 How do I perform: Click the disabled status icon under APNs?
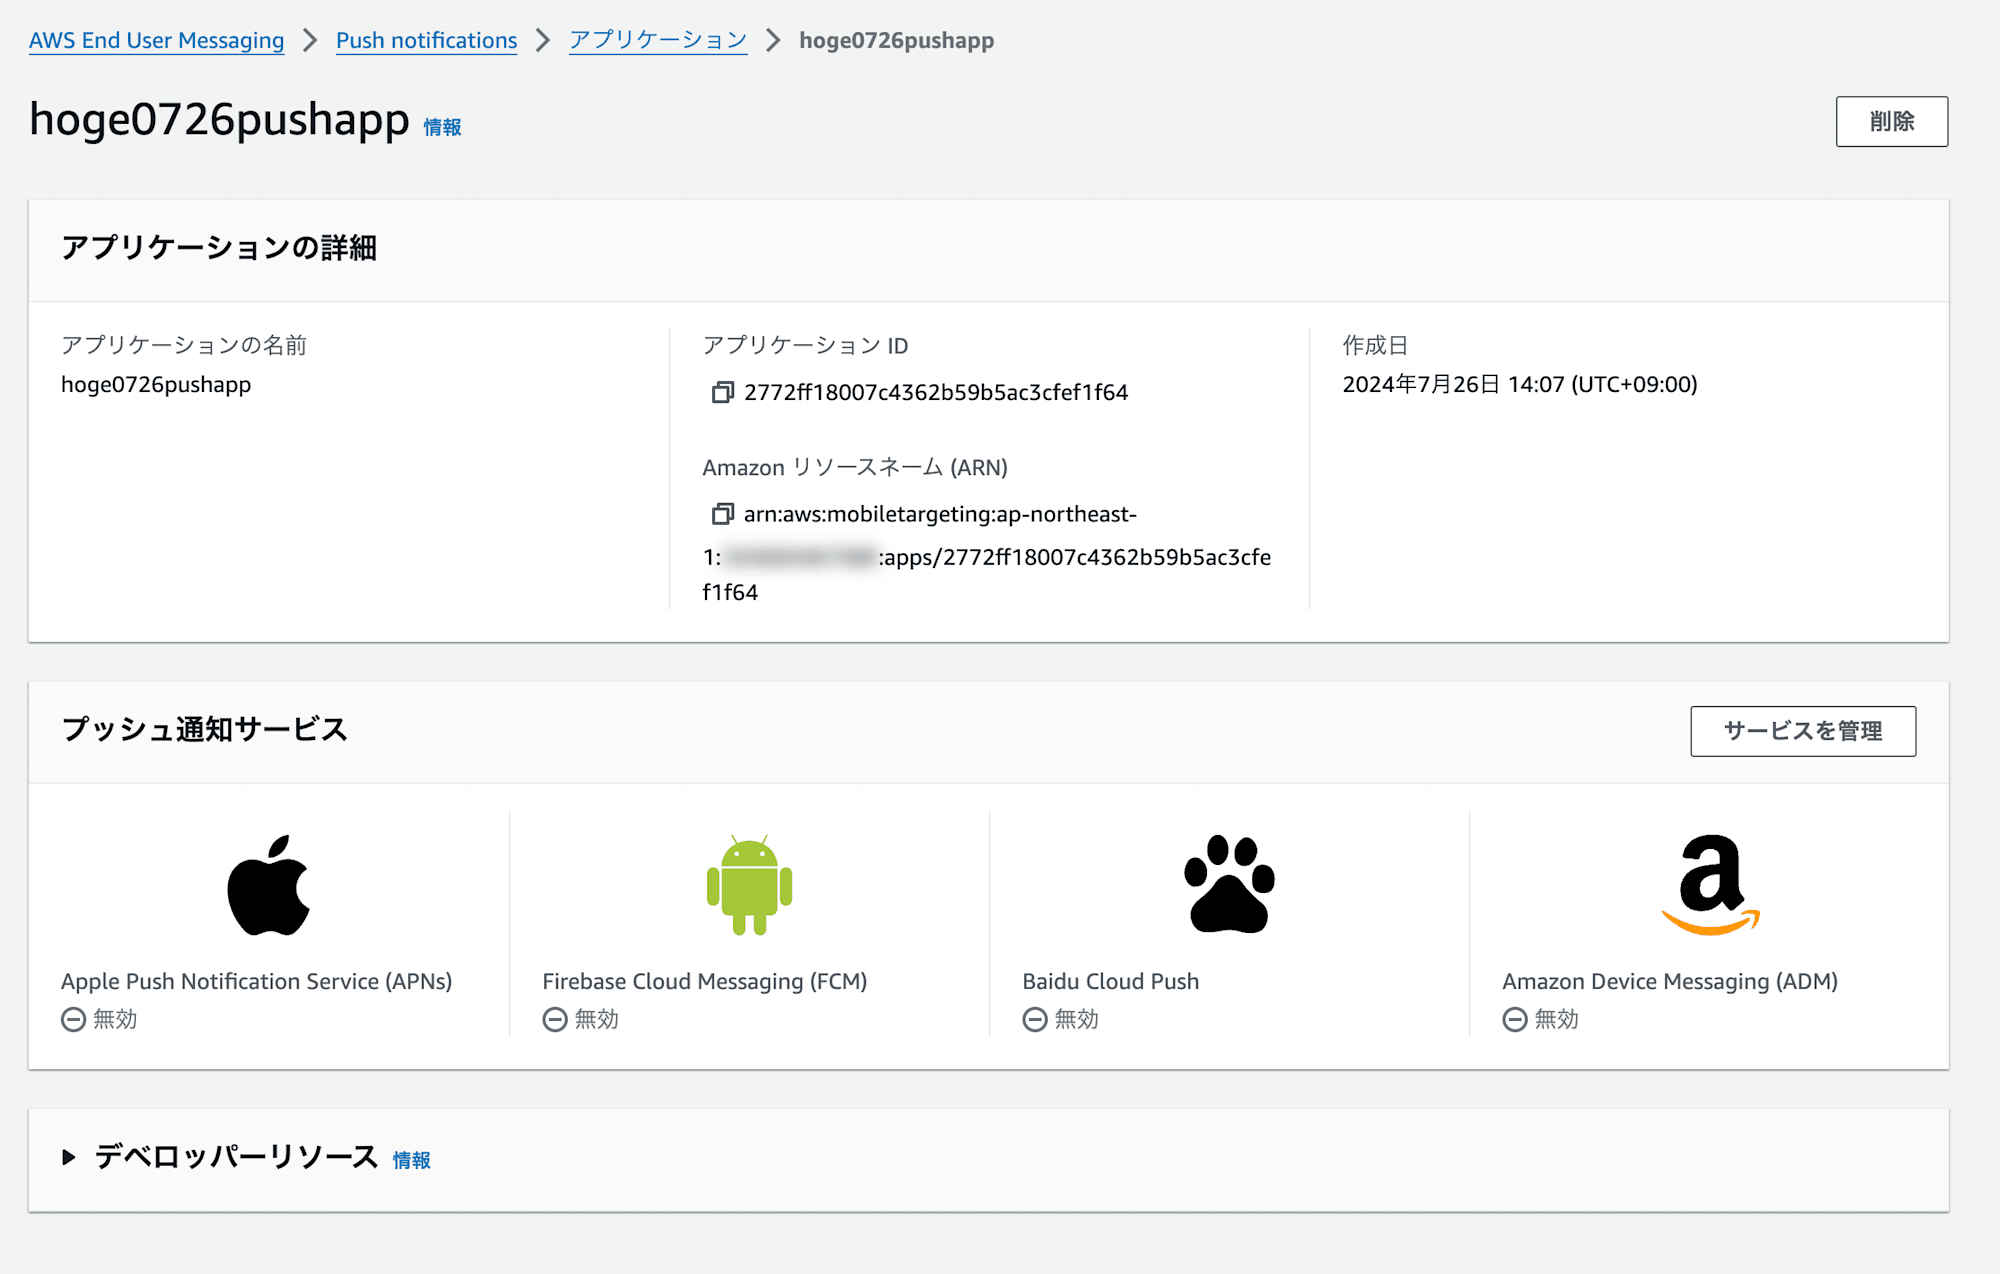(73, 1019)
